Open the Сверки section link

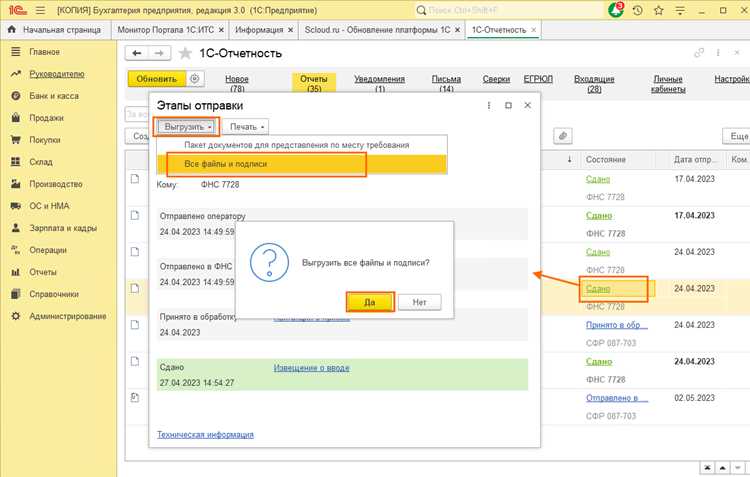click(x=496, y=79)
